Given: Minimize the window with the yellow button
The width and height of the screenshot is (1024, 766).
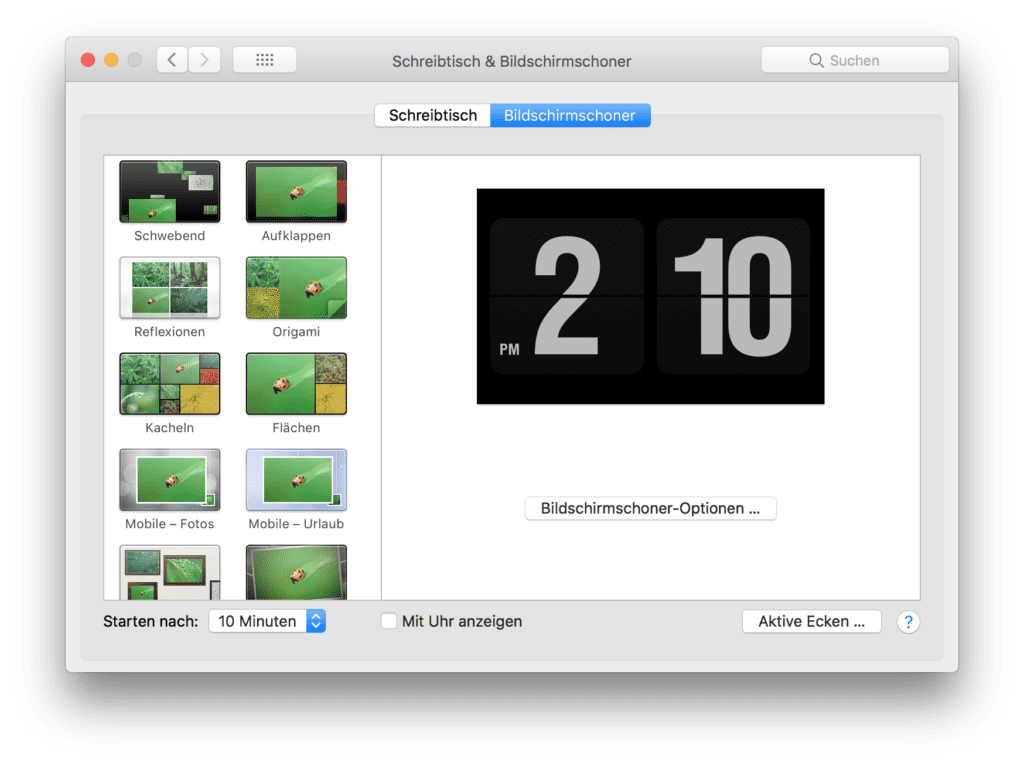Looking at the screenshot, I should (x=112, y=60).
